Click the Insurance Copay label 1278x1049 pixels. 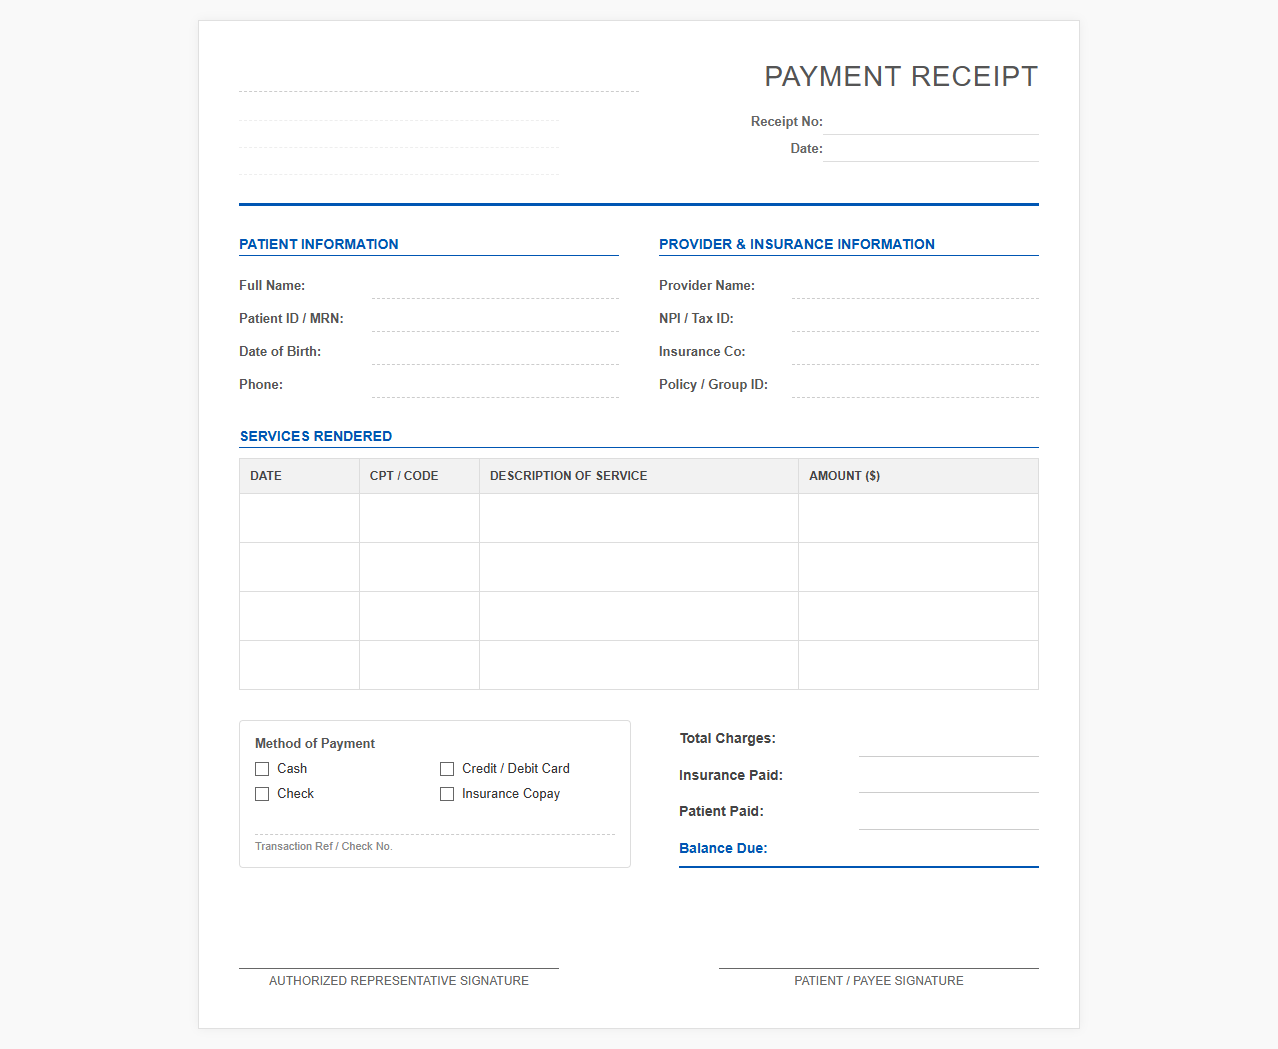[x=511, y=794]
